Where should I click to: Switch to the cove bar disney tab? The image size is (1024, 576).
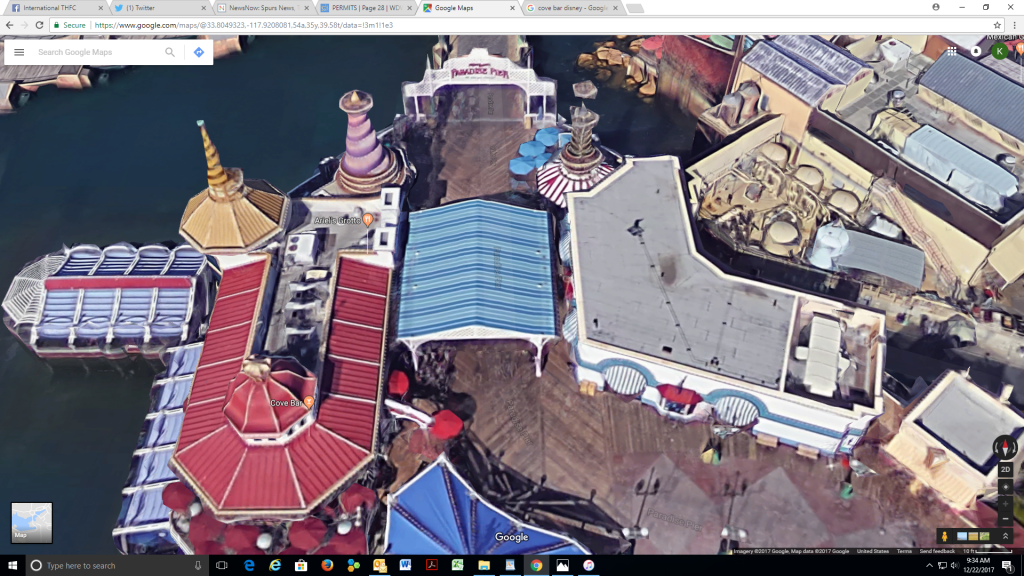click(x=570, y=8)
